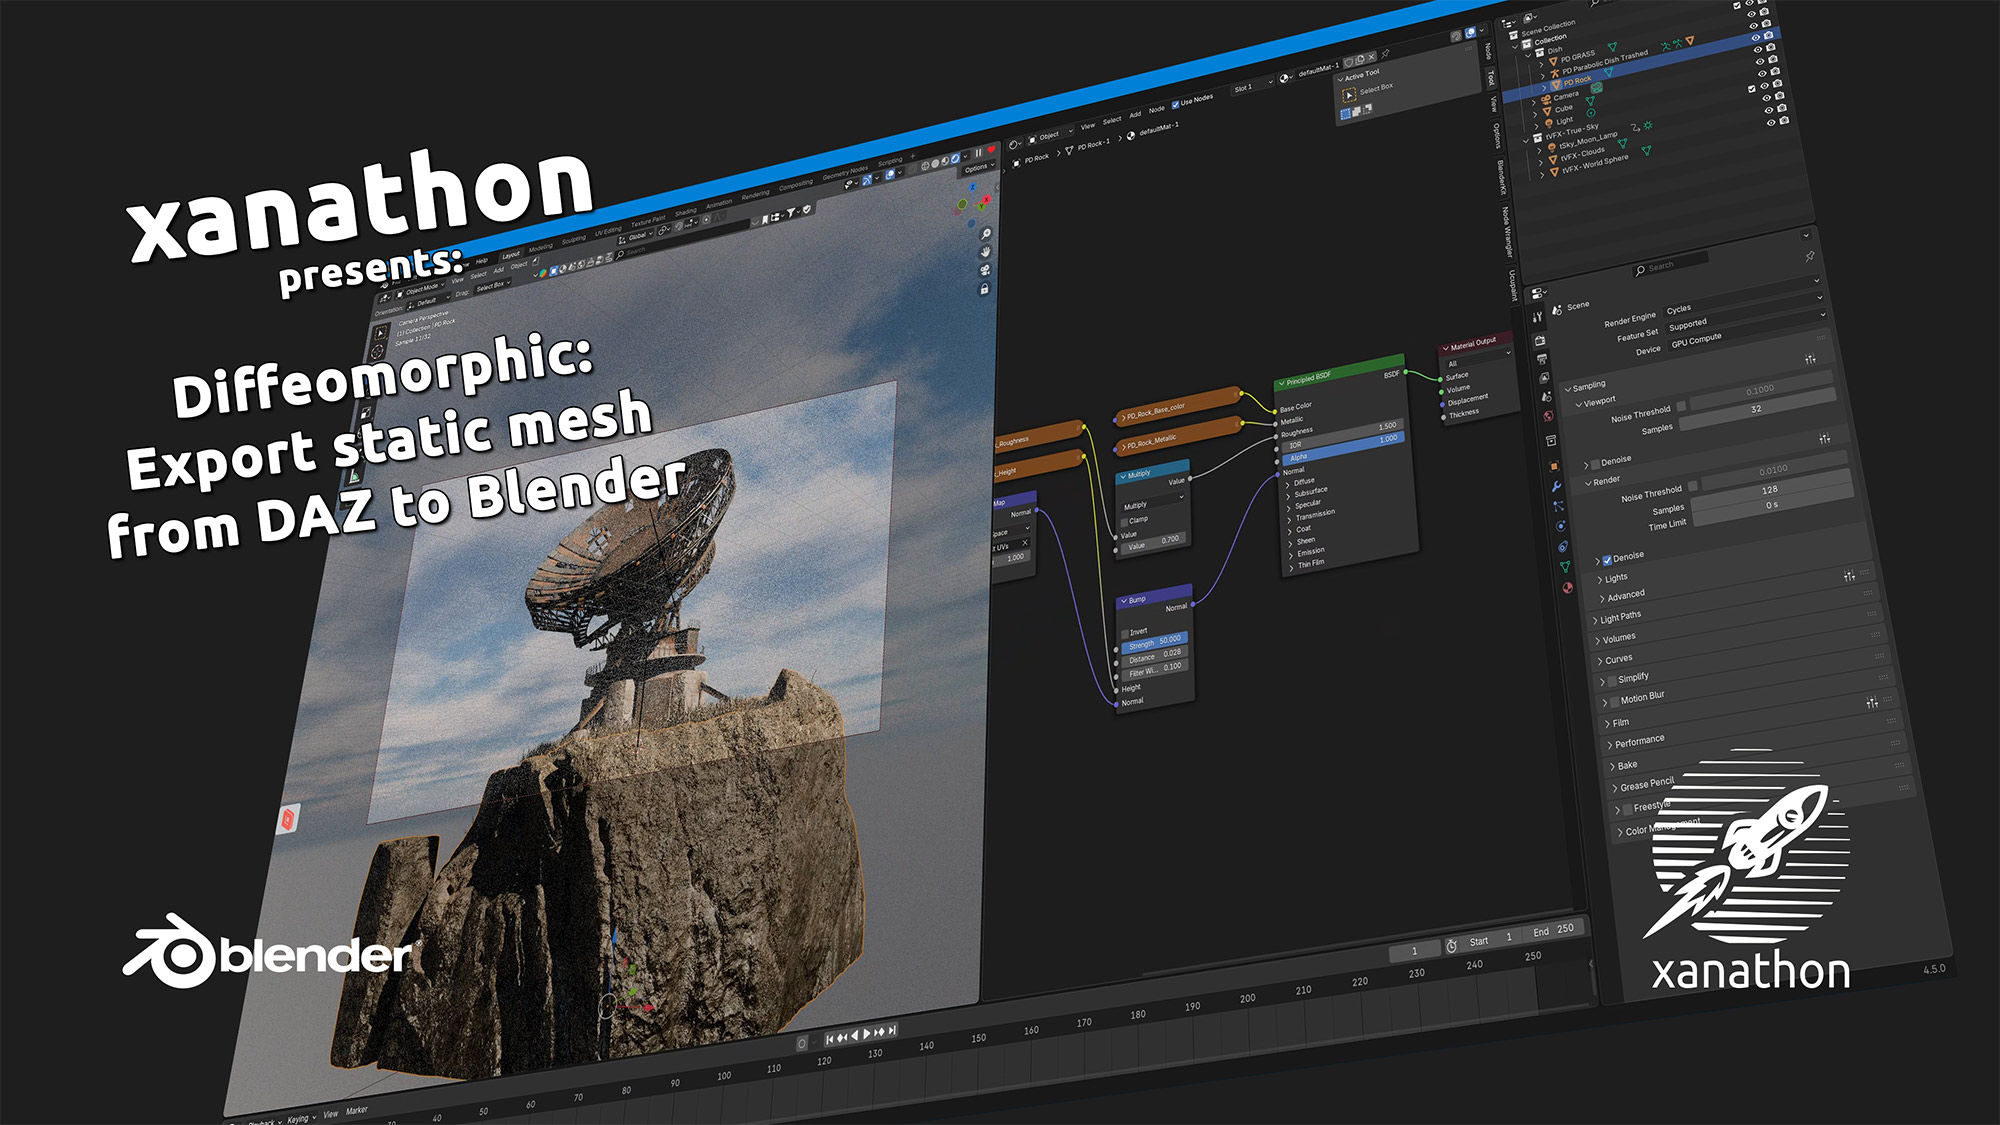Open the node editor Add menu
Image resolution: width=2000 pixels, height=1125 pixels.
tap(1135, 114)
